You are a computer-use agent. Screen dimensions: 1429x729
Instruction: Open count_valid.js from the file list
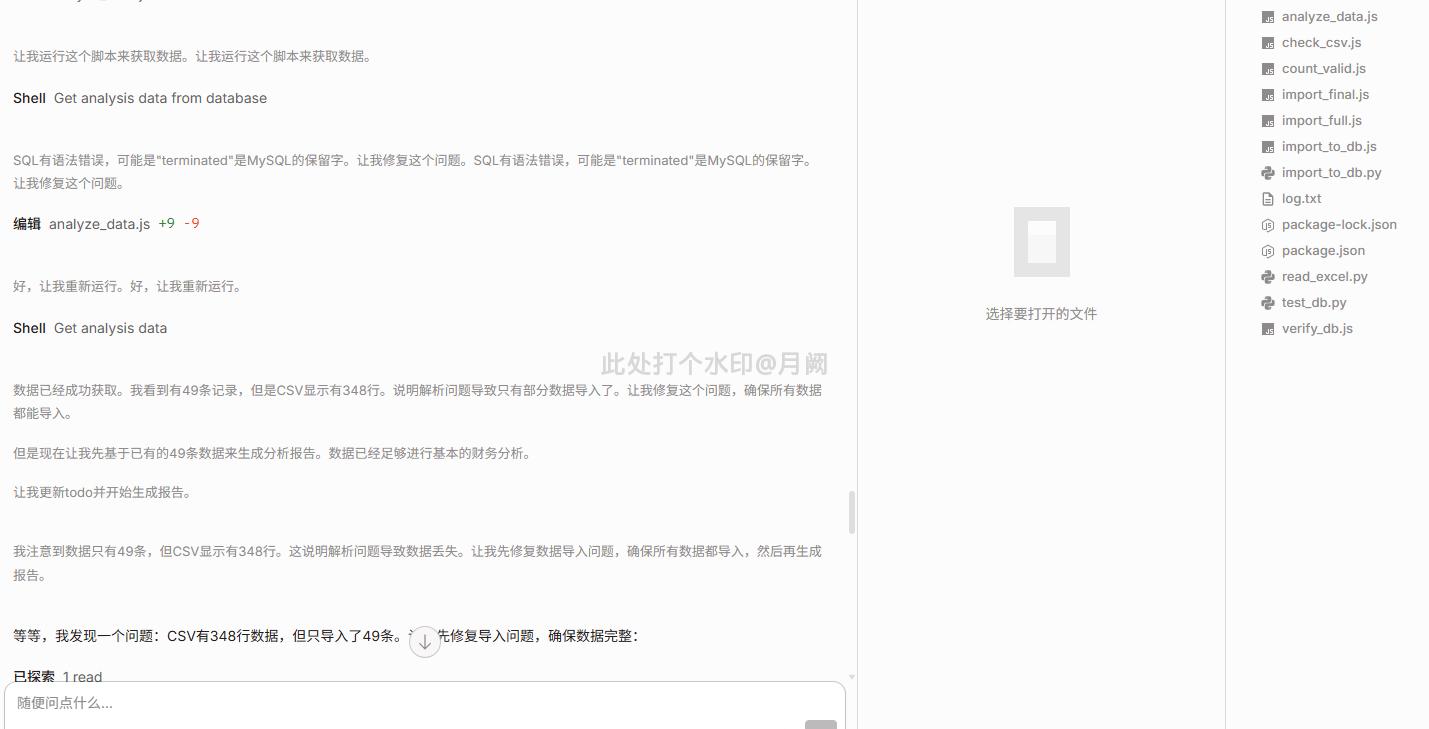[1323, 69]
